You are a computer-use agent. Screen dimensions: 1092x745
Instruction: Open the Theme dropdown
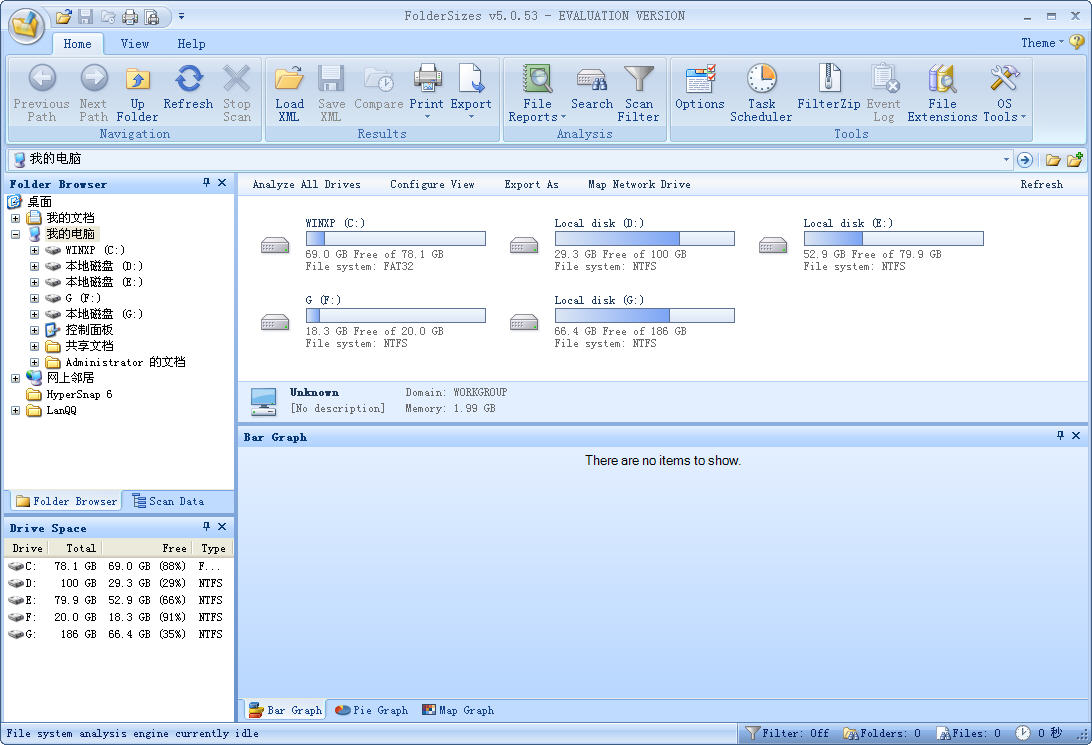pos(1042,43)
